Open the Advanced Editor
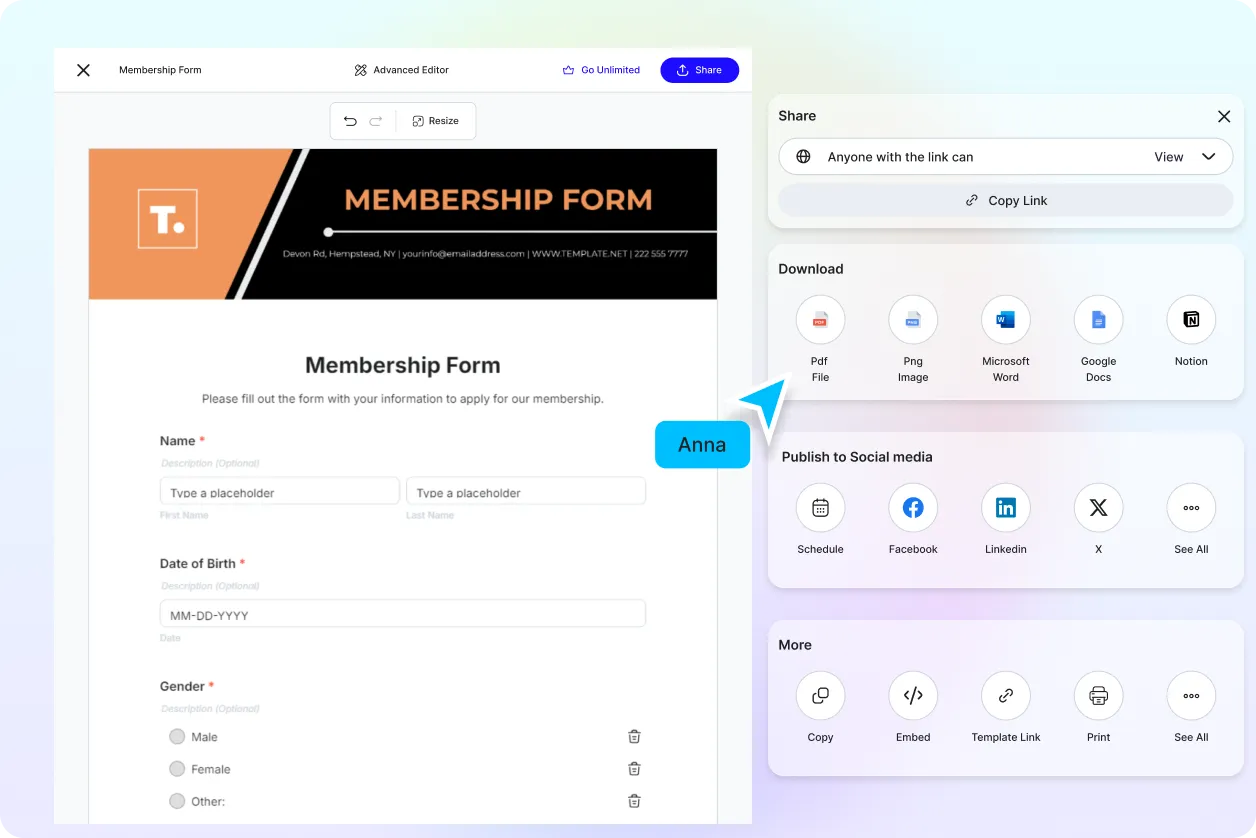Image resolution: width=1256 pixels, height=838 pixels. click(x=401, y=70)
